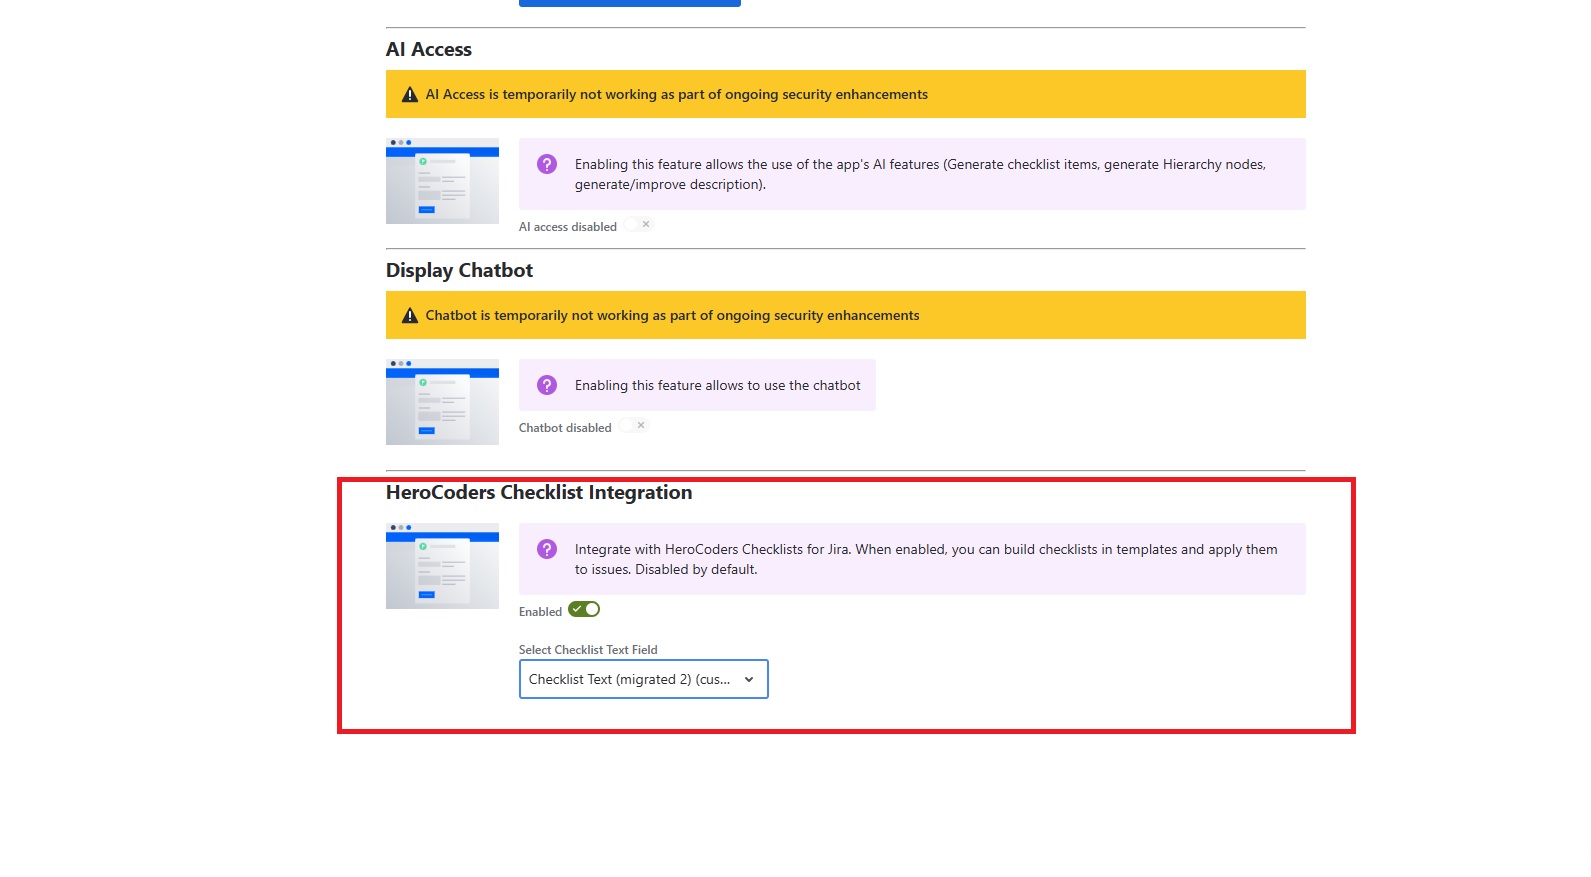Screen dimensions: 1591x877
Task: Click the Display Chatbot preview thumbnail
Action: click(442, 402)
